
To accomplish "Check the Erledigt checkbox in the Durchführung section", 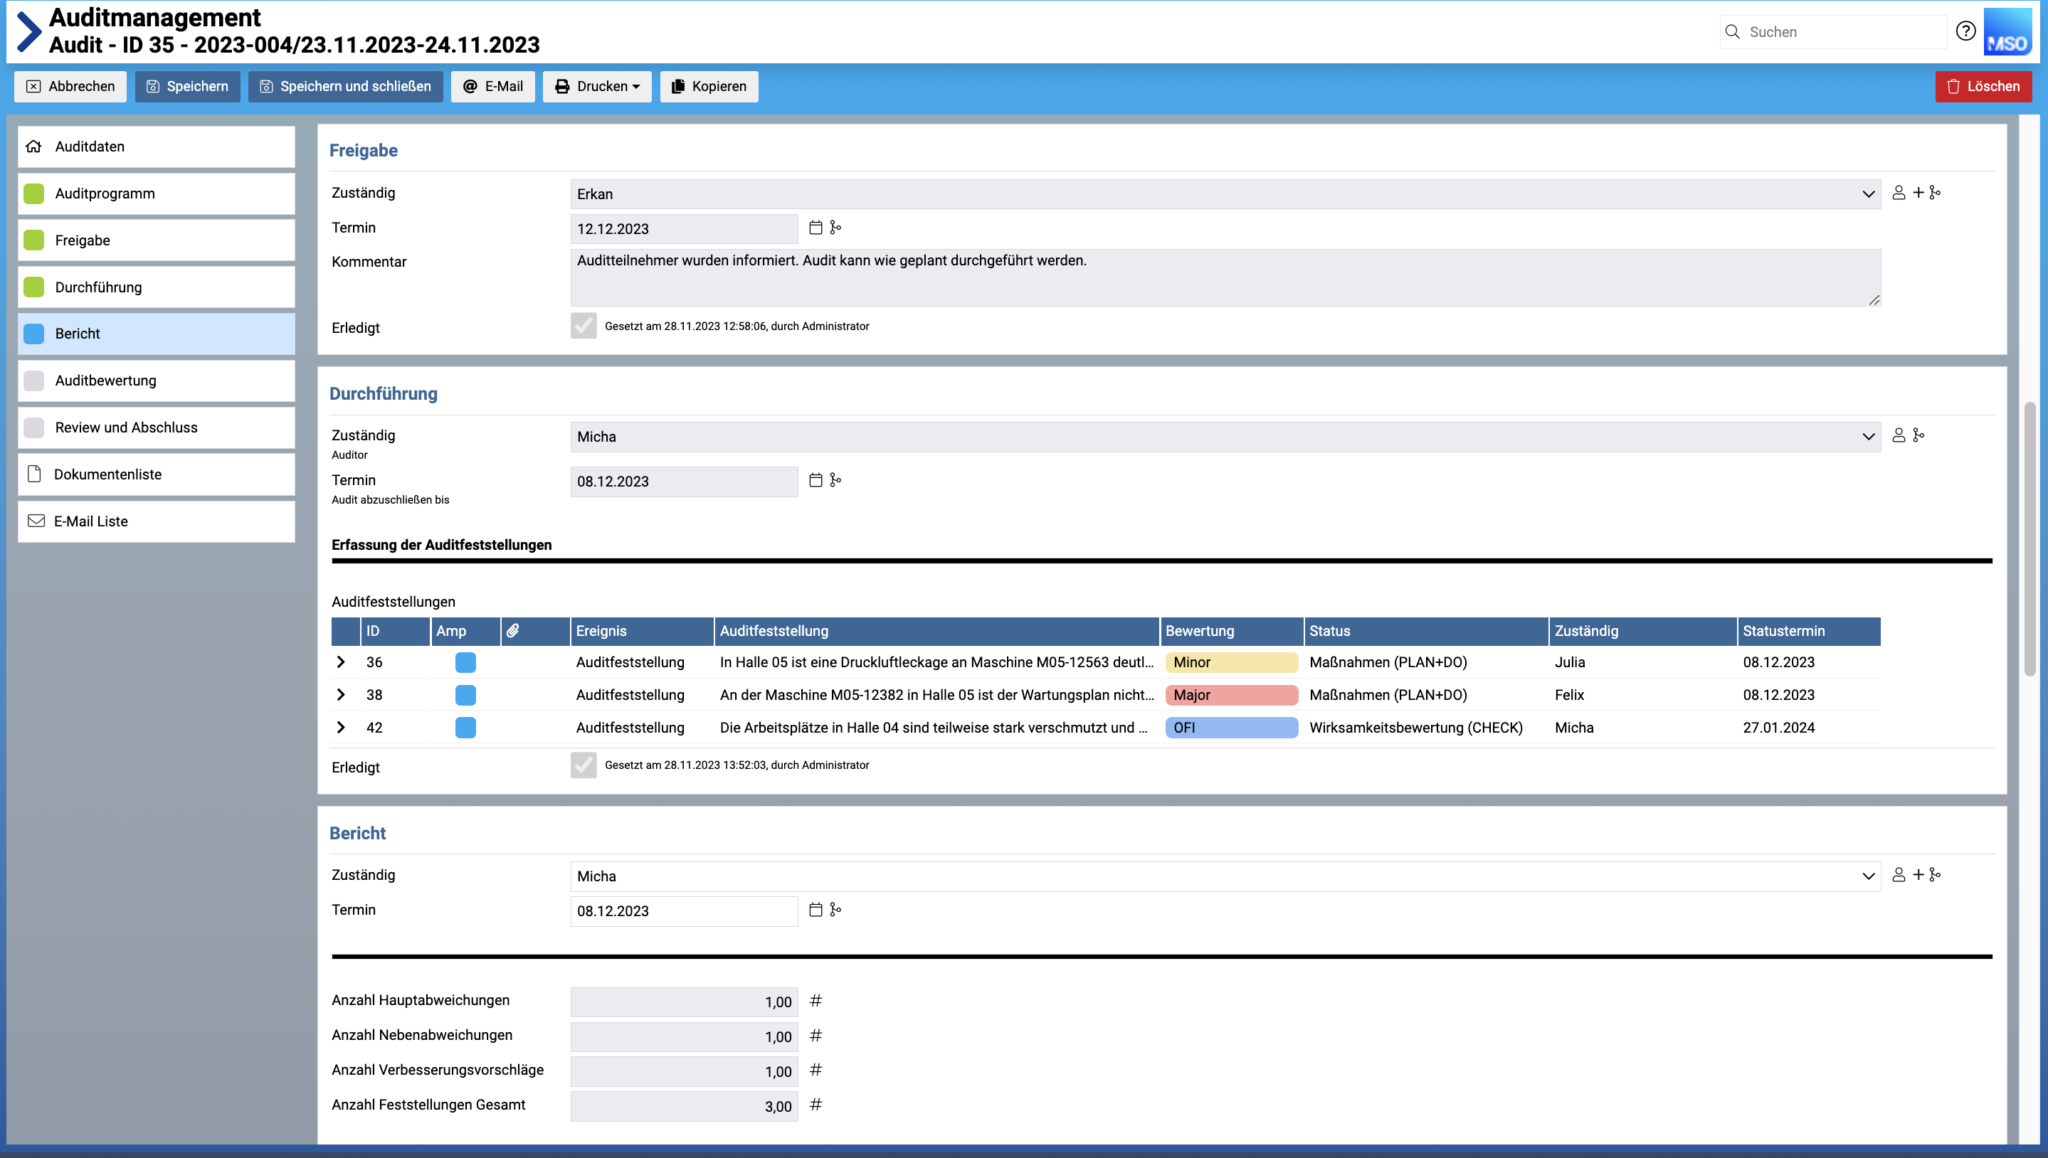I will click(x=583, y=765).
